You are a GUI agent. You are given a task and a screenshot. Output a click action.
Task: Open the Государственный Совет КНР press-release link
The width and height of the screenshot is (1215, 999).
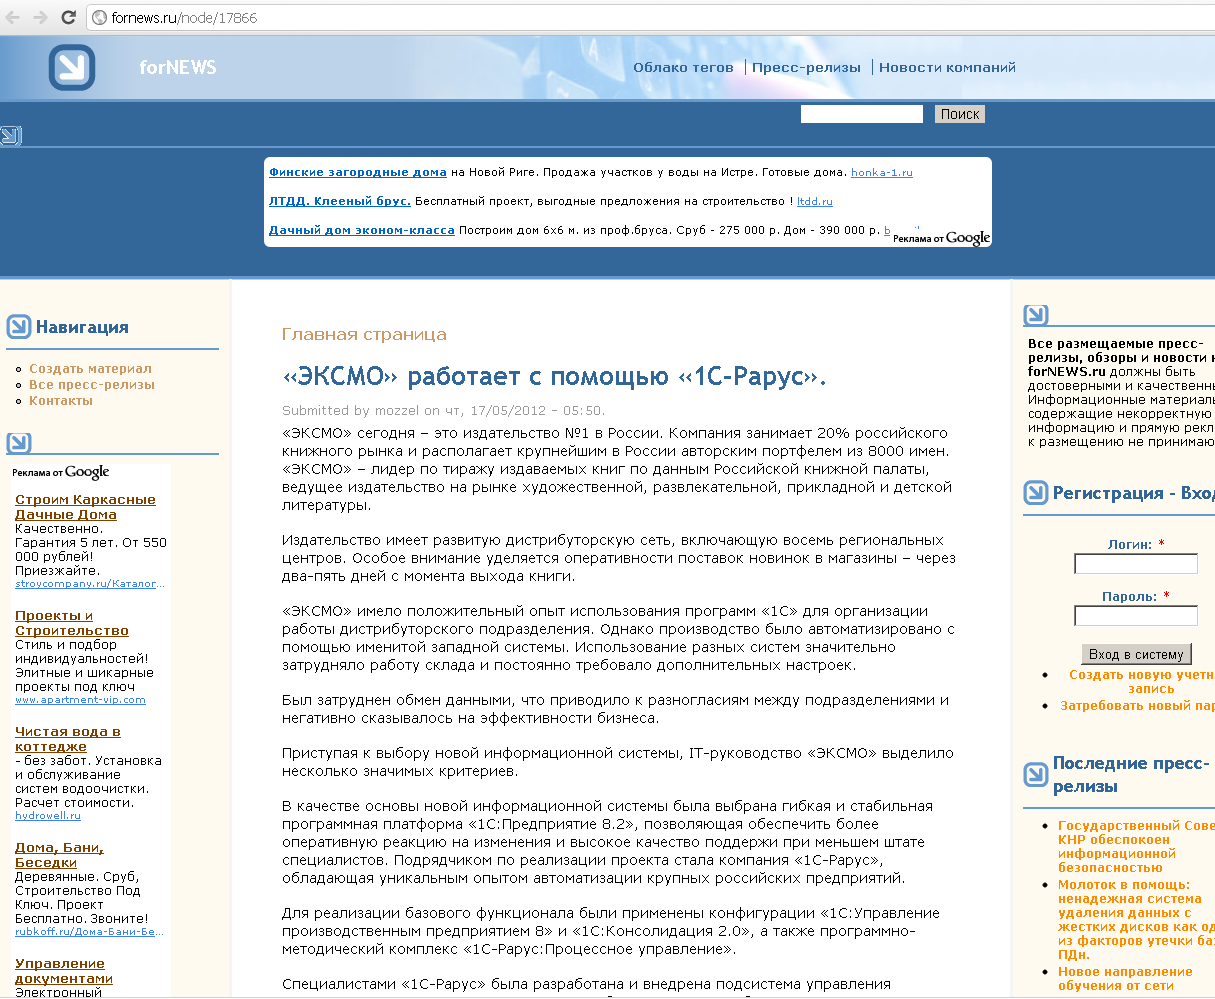[1136, 846]
